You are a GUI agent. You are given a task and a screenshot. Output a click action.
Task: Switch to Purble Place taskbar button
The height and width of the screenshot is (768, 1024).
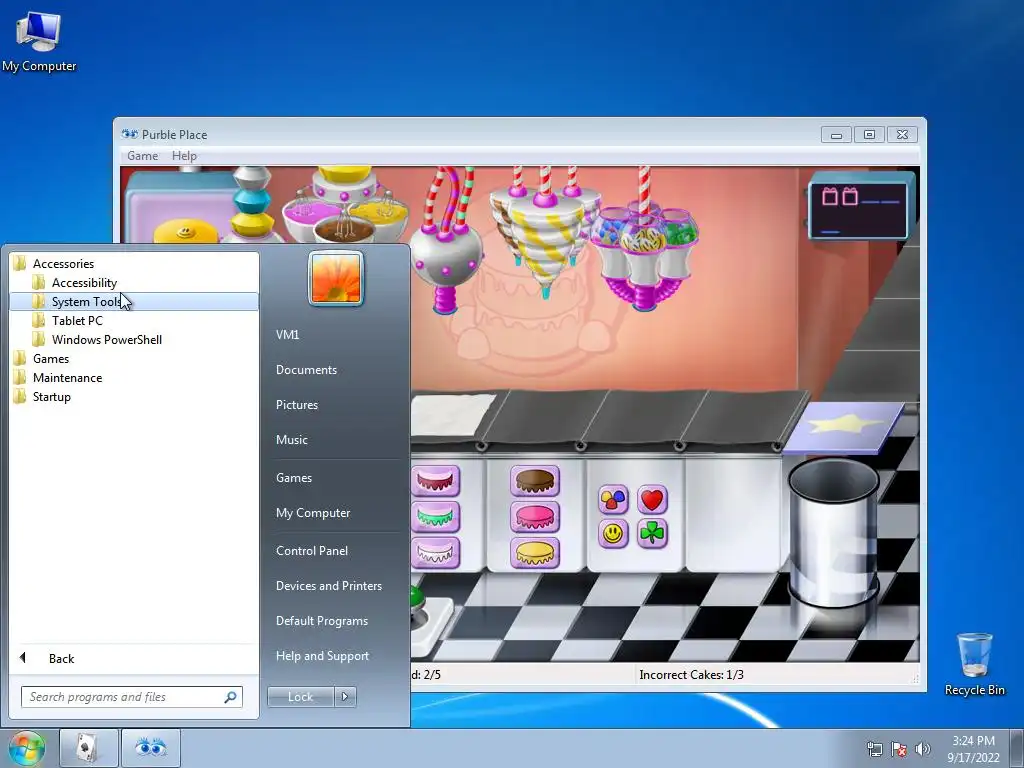(x=150, y=748)
